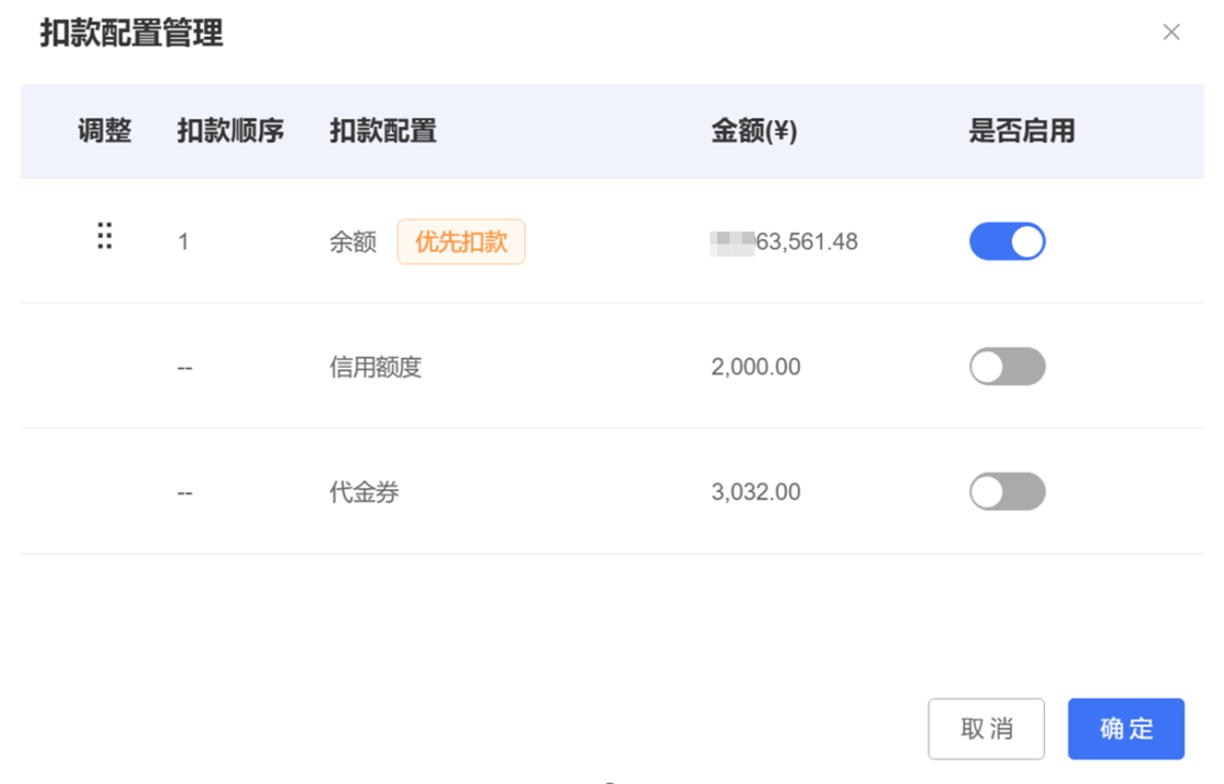This screenshot has height=784, width=1224.
Task: Click the 是否启用 column header
Action: 1022,131
